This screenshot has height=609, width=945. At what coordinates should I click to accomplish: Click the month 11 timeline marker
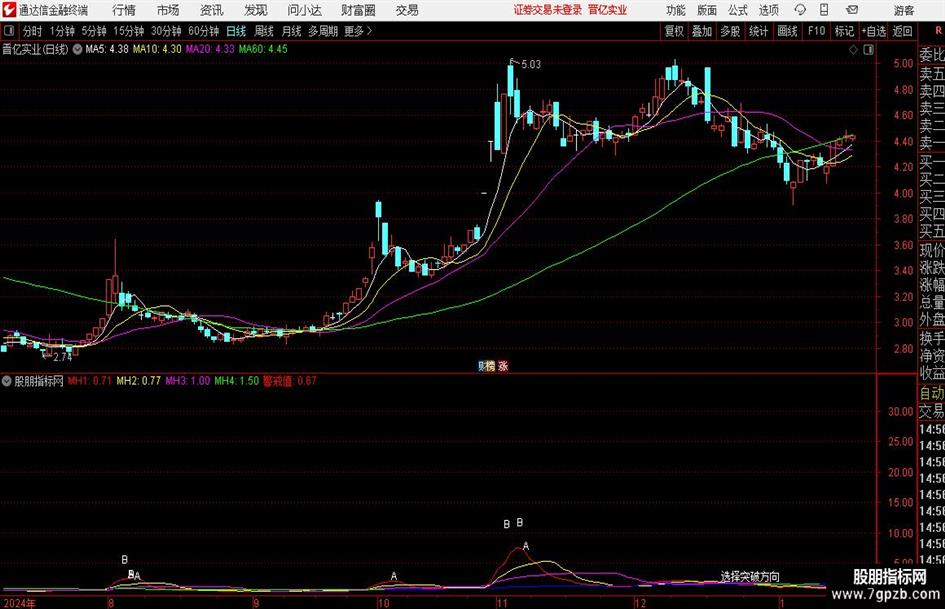click(x=502, y=603)
